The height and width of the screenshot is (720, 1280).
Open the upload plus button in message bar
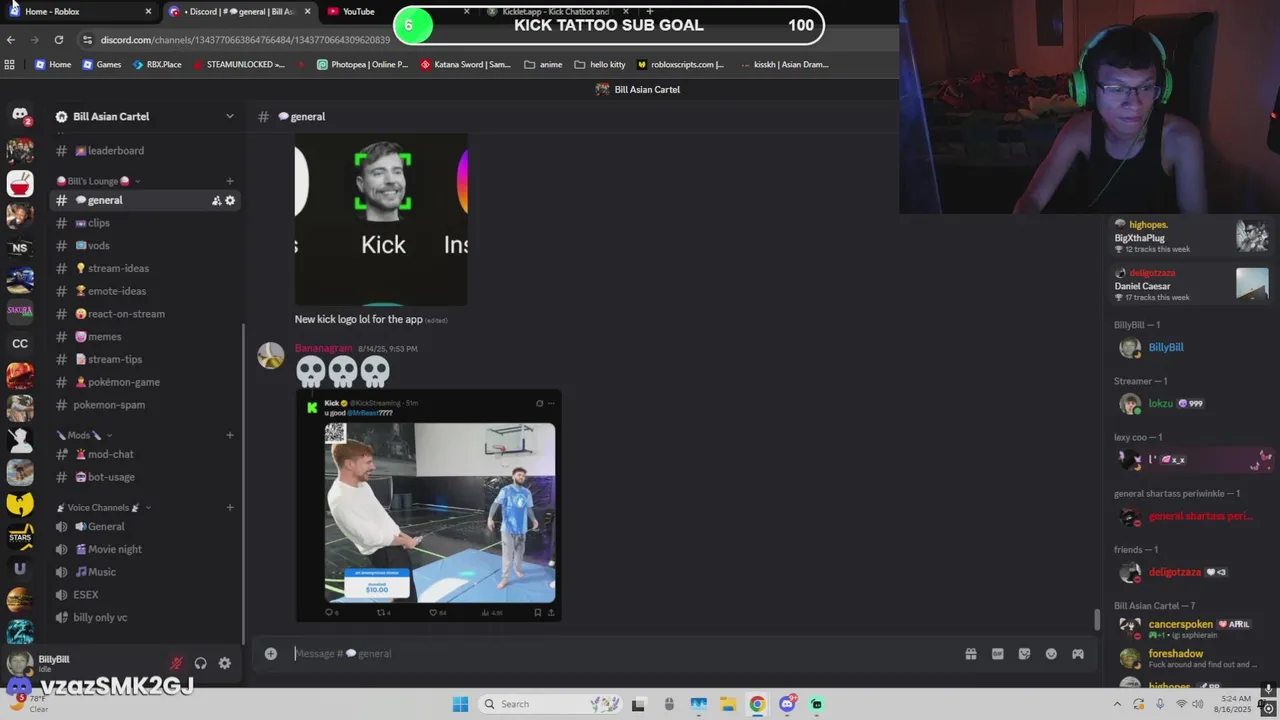[271, 653]
